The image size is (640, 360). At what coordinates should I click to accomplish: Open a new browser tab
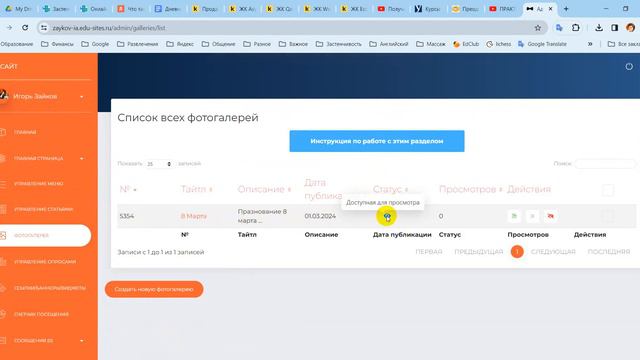[566, 9]
